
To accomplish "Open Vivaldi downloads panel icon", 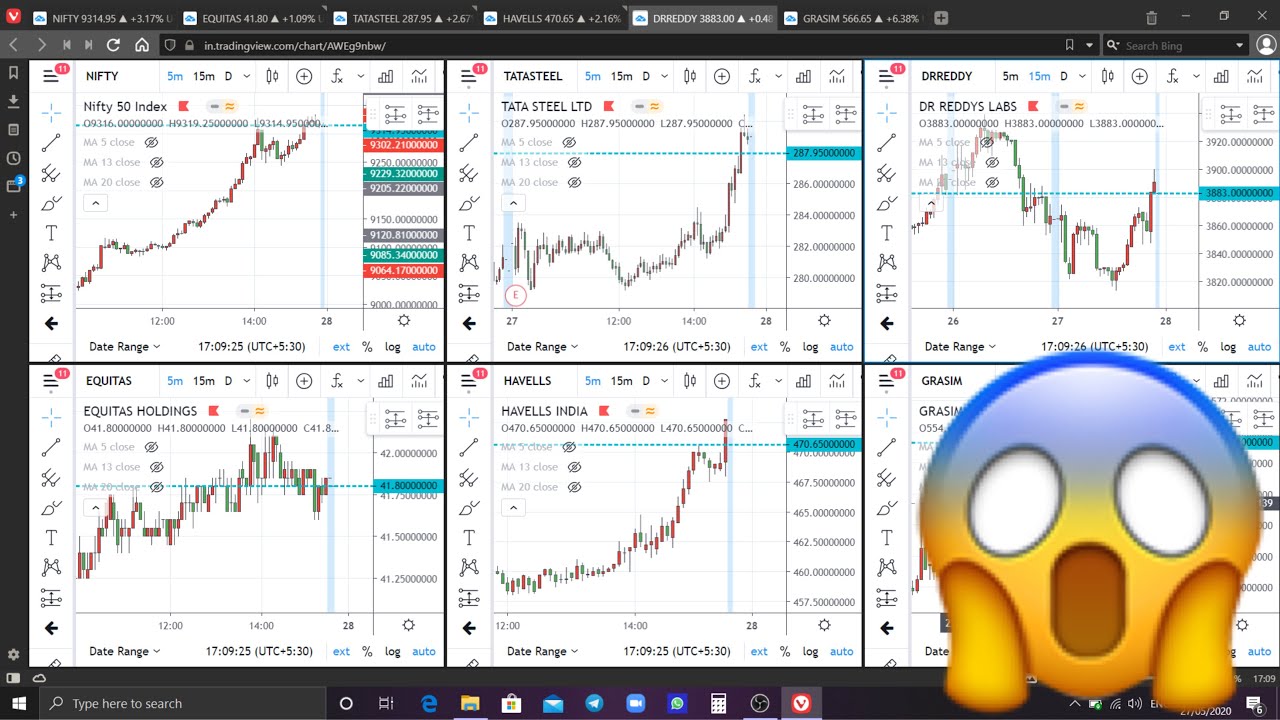I will (x=13, y=101).
